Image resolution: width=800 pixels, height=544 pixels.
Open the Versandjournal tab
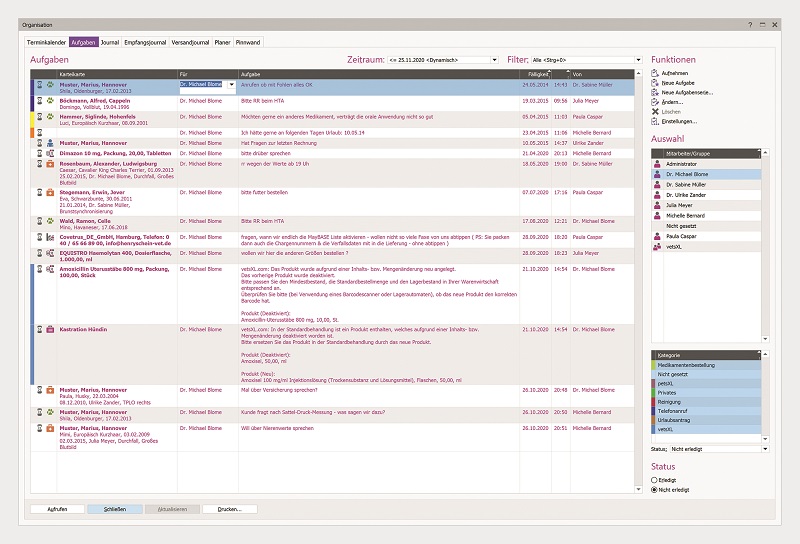pyautogui.click(x=190, y=43)
